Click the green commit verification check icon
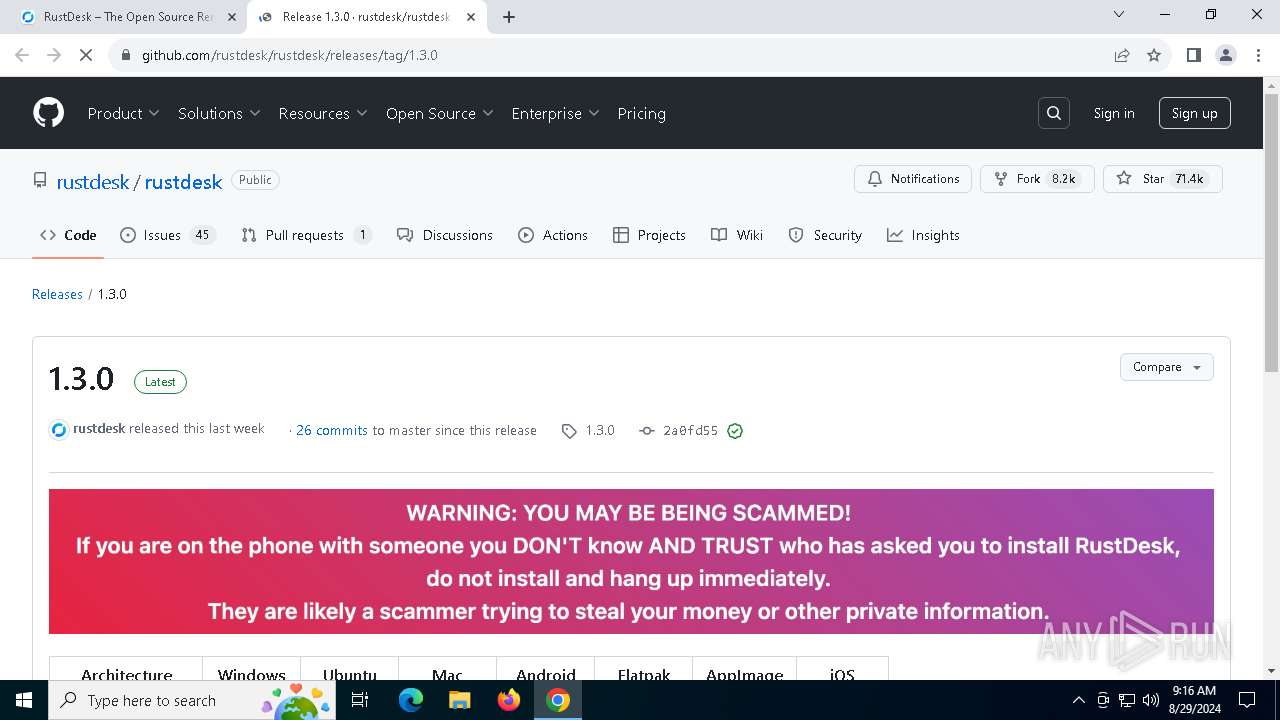The height and width of the screenshot is (720, 1280). point(735,431)
